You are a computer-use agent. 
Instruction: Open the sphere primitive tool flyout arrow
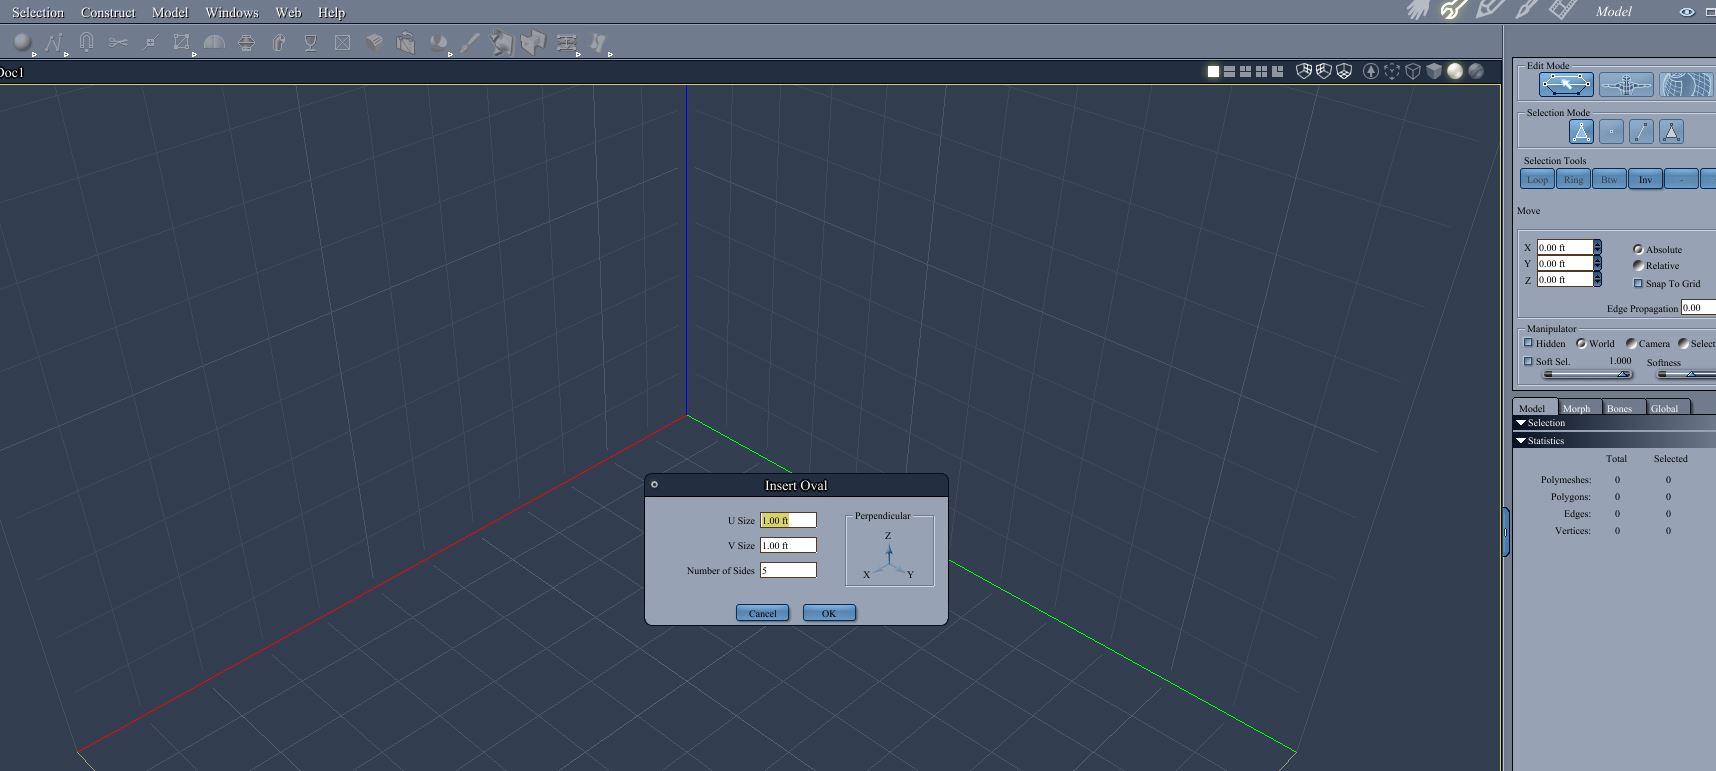34,54
